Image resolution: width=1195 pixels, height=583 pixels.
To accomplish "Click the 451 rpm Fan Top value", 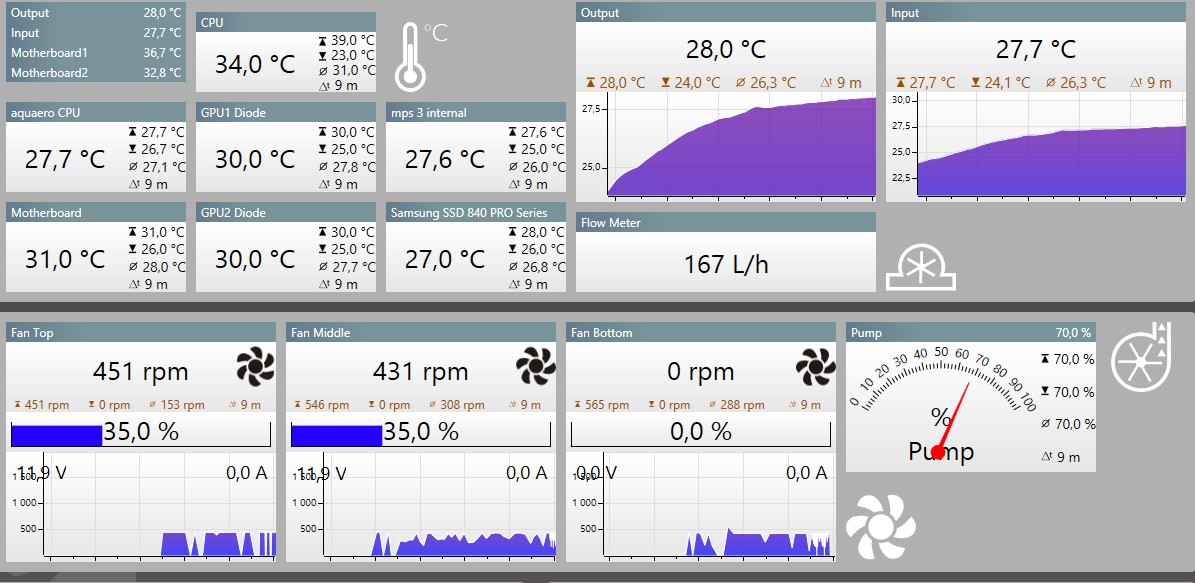I will 140,371.
